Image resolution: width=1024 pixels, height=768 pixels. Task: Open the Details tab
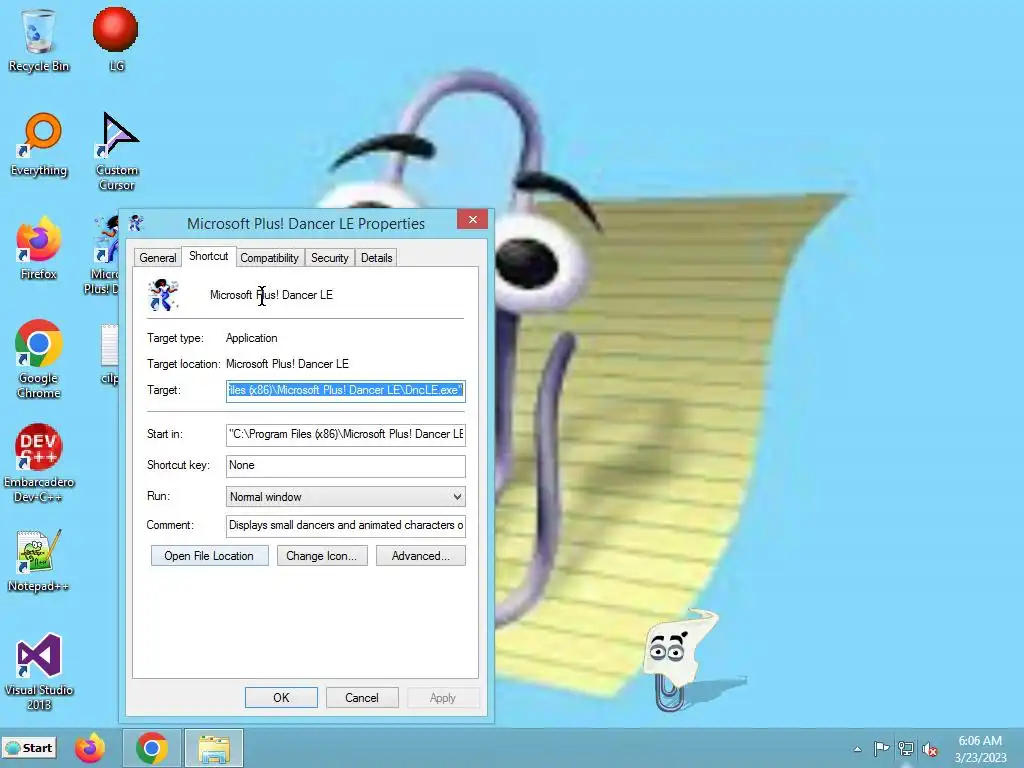377,257
